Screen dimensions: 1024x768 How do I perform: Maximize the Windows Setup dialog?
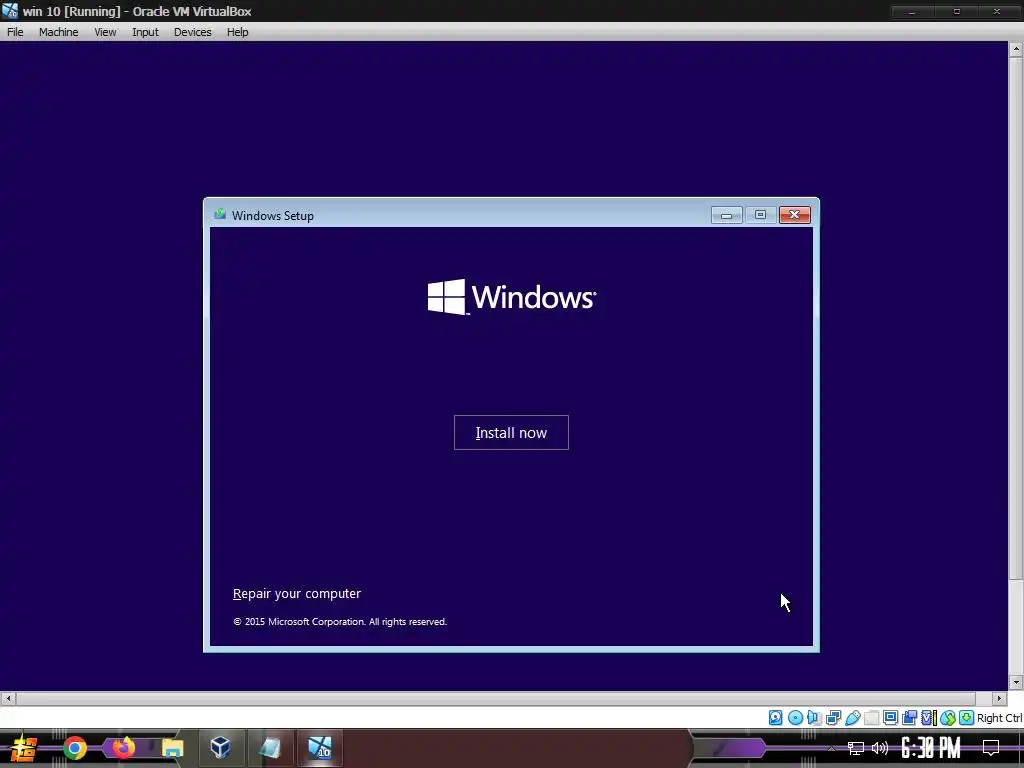click(760, 215)
